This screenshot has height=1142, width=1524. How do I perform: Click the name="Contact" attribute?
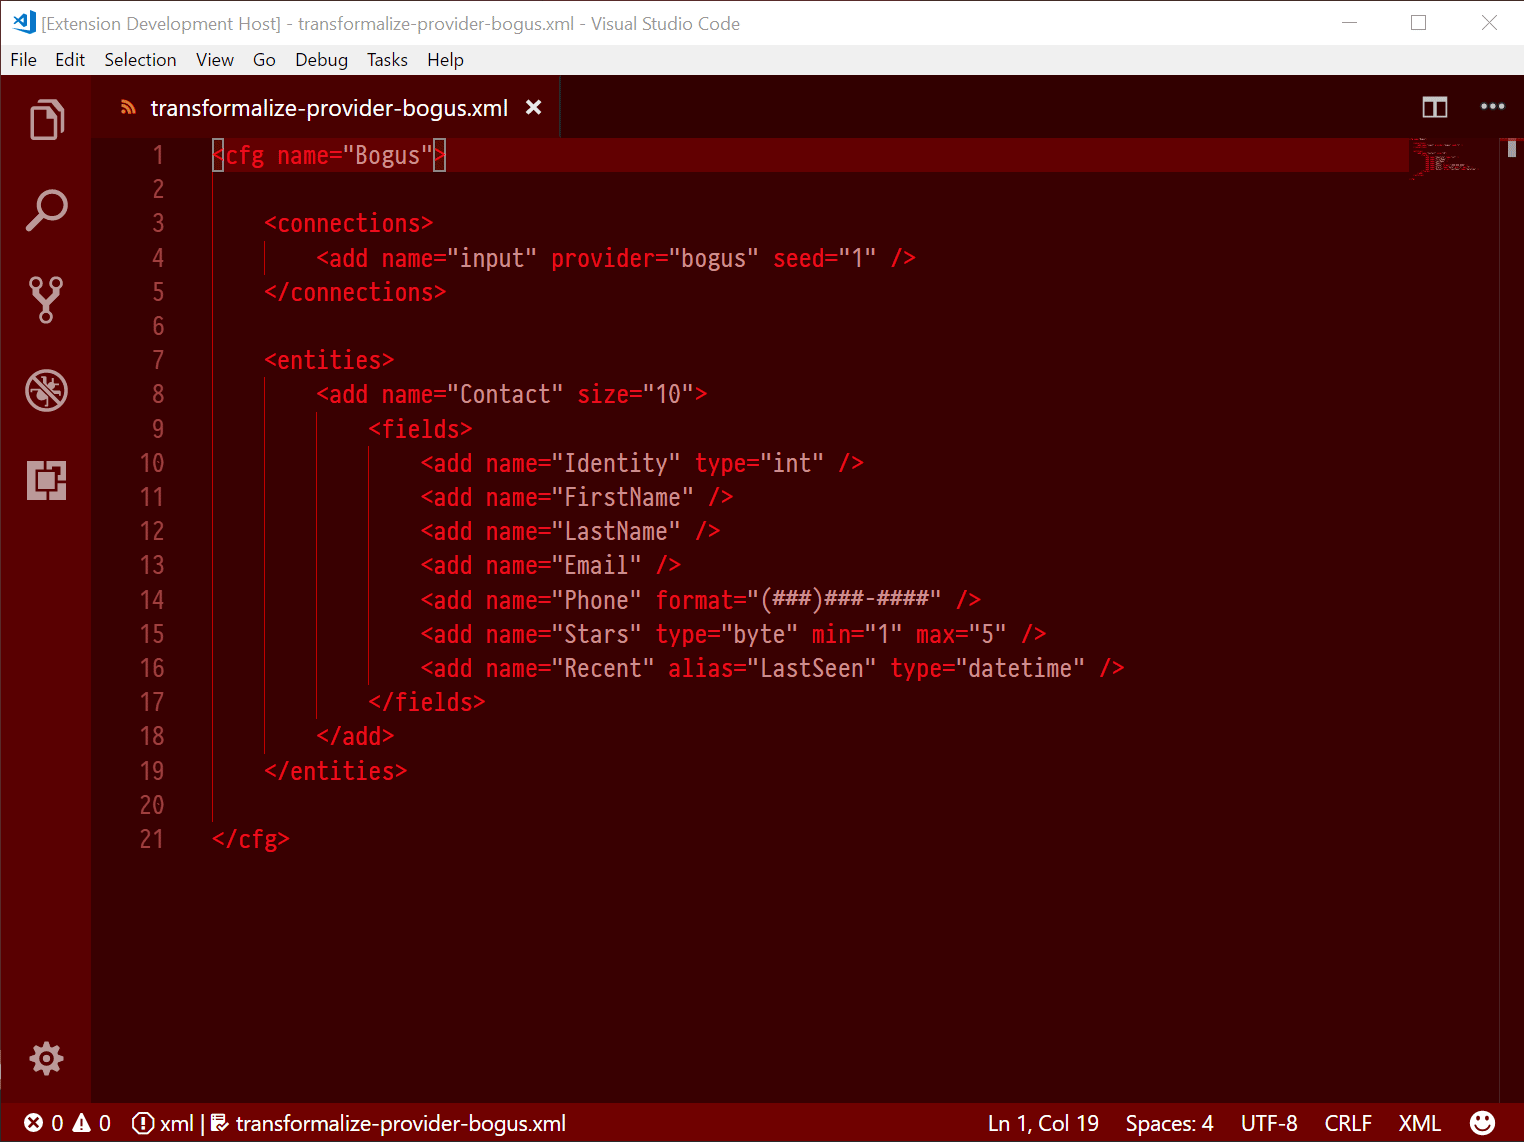[x=472, y=394]
